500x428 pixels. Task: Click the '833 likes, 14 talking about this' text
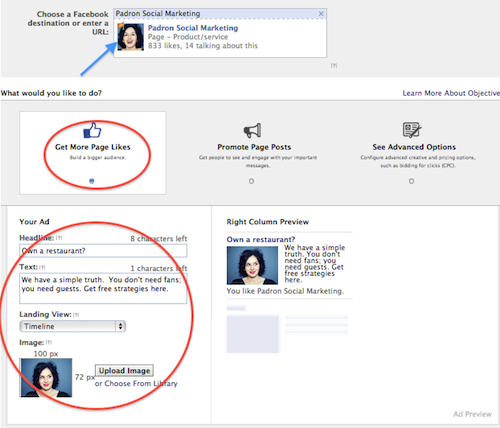click(203, 46)
